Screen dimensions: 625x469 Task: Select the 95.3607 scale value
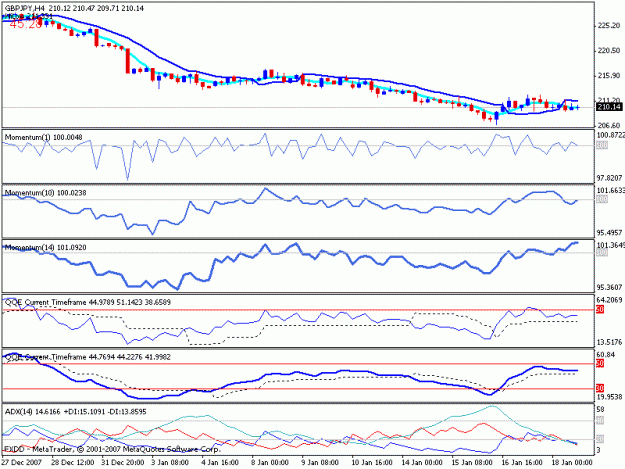(x=609, y=287)
